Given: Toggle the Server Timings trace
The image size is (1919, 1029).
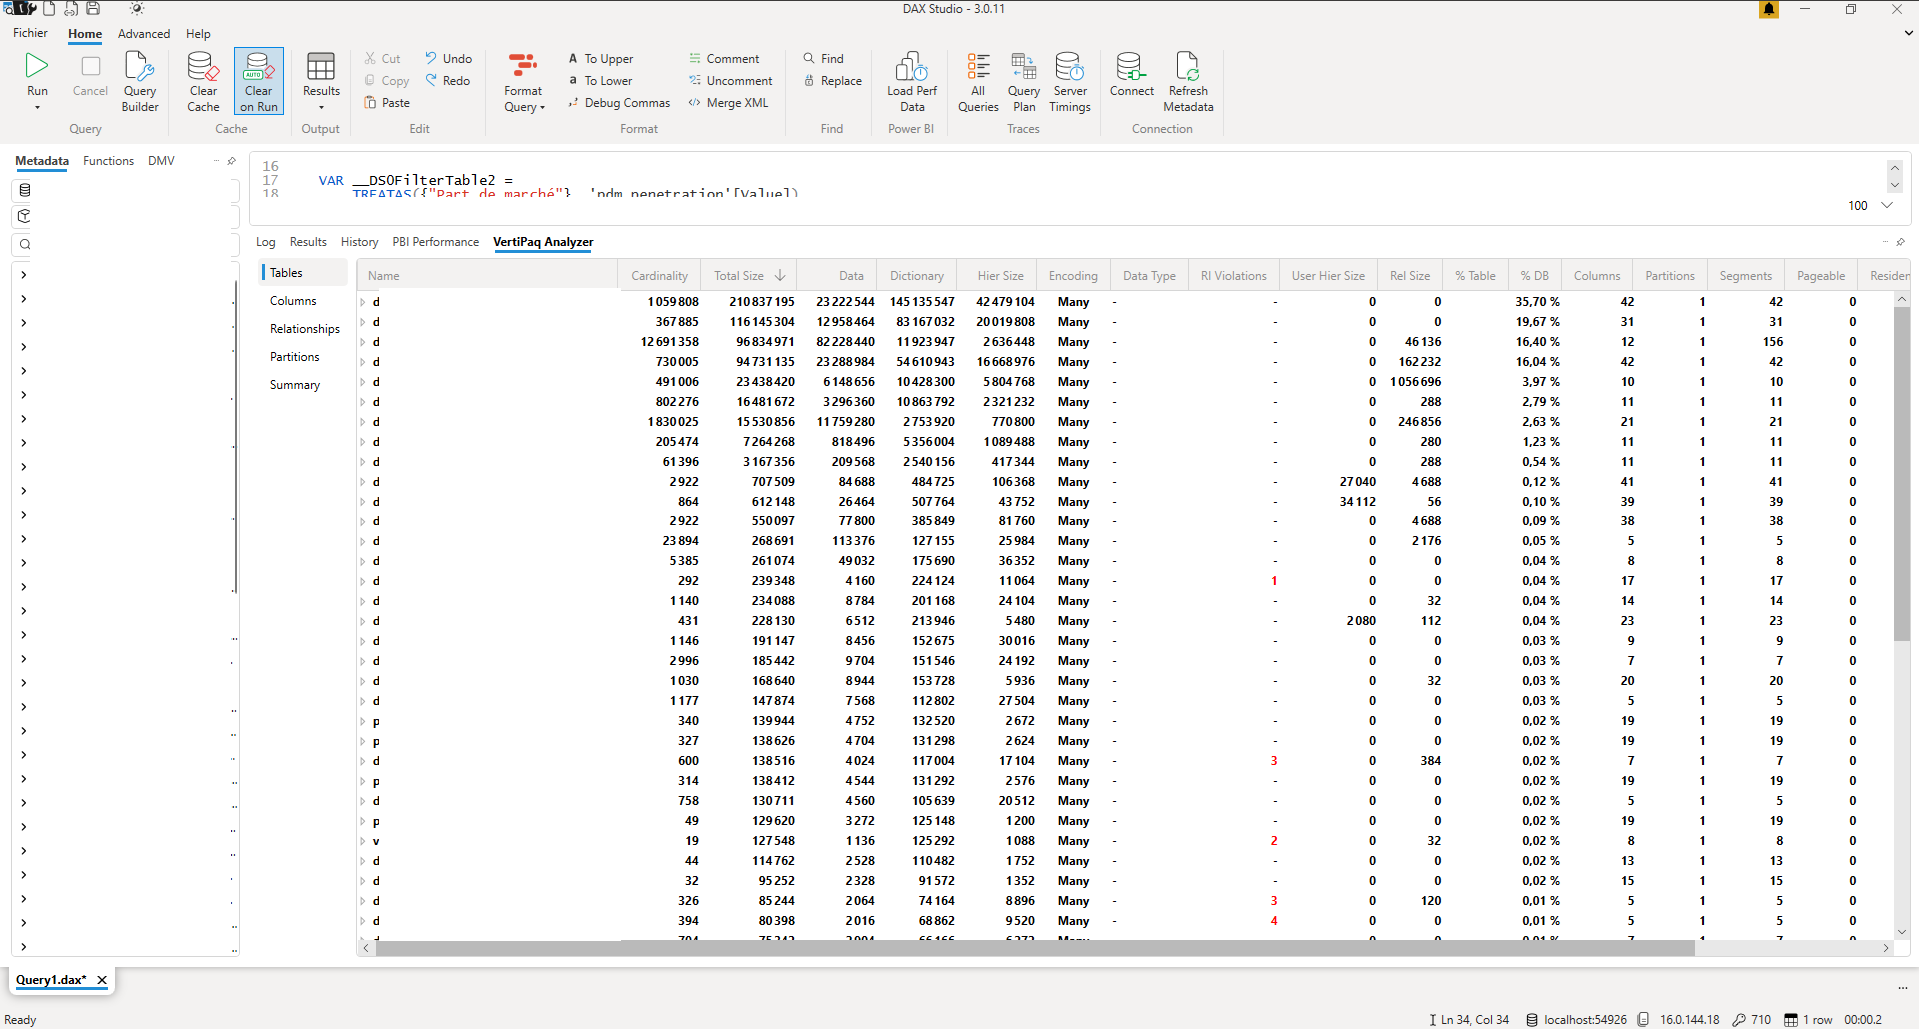Looking at the screenshot, I should [1070, 82].
